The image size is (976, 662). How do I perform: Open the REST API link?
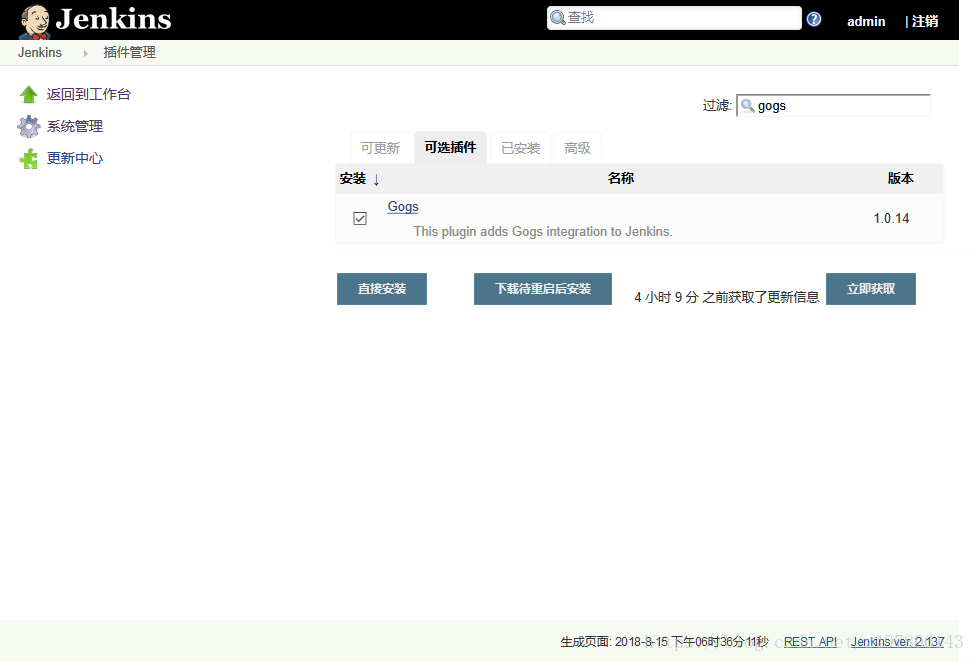tap(810, 641)
